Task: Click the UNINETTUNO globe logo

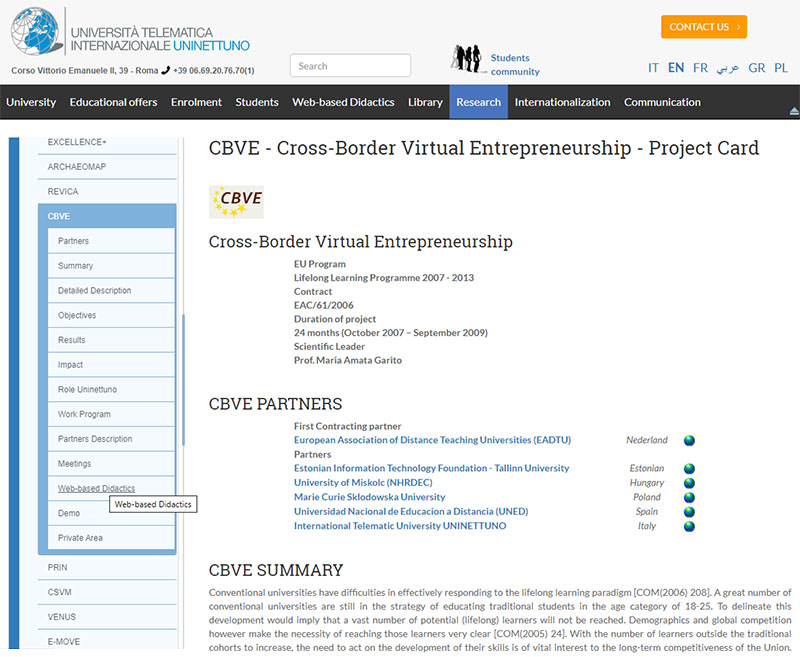Action: 37,31
